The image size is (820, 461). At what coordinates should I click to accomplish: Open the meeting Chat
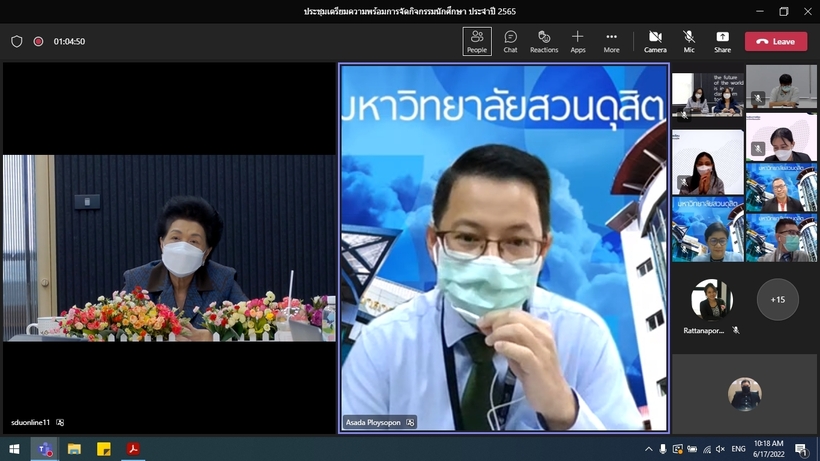click(510, 41)
